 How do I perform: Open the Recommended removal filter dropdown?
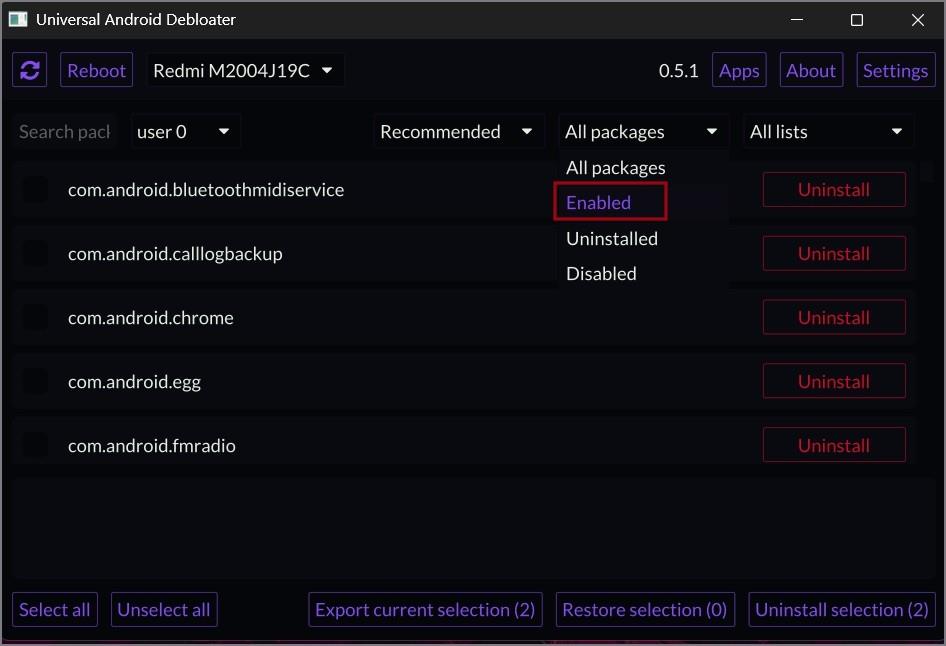coord(457,131)
